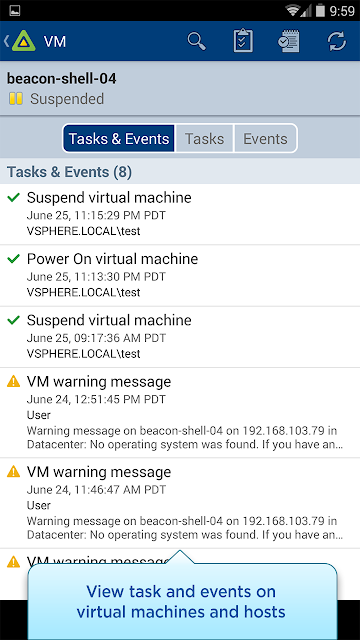This screenshot has width=360, height=640.
Task: Open VM warning message at 11:46:47 AM
Action: [180, 503]
